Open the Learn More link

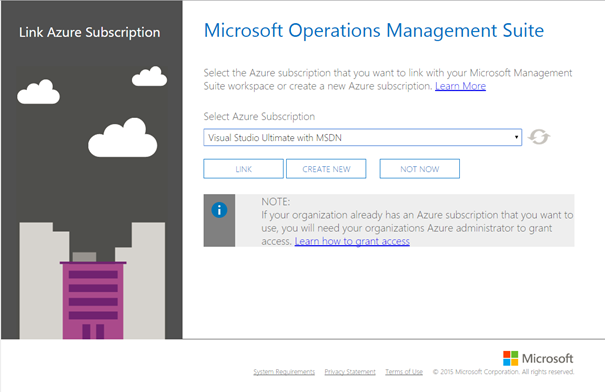(x=460, y=86)
